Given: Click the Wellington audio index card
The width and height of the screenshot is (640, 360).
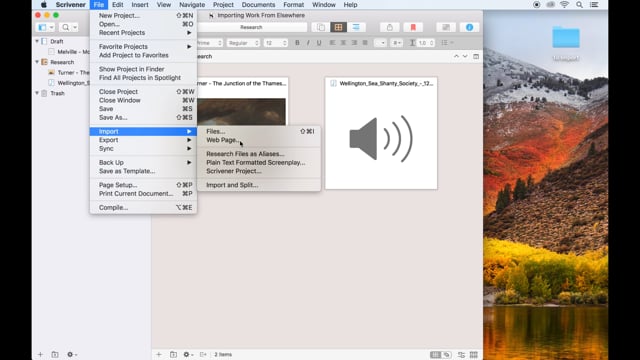Looking at the screenshot, I should click(381, 133).
